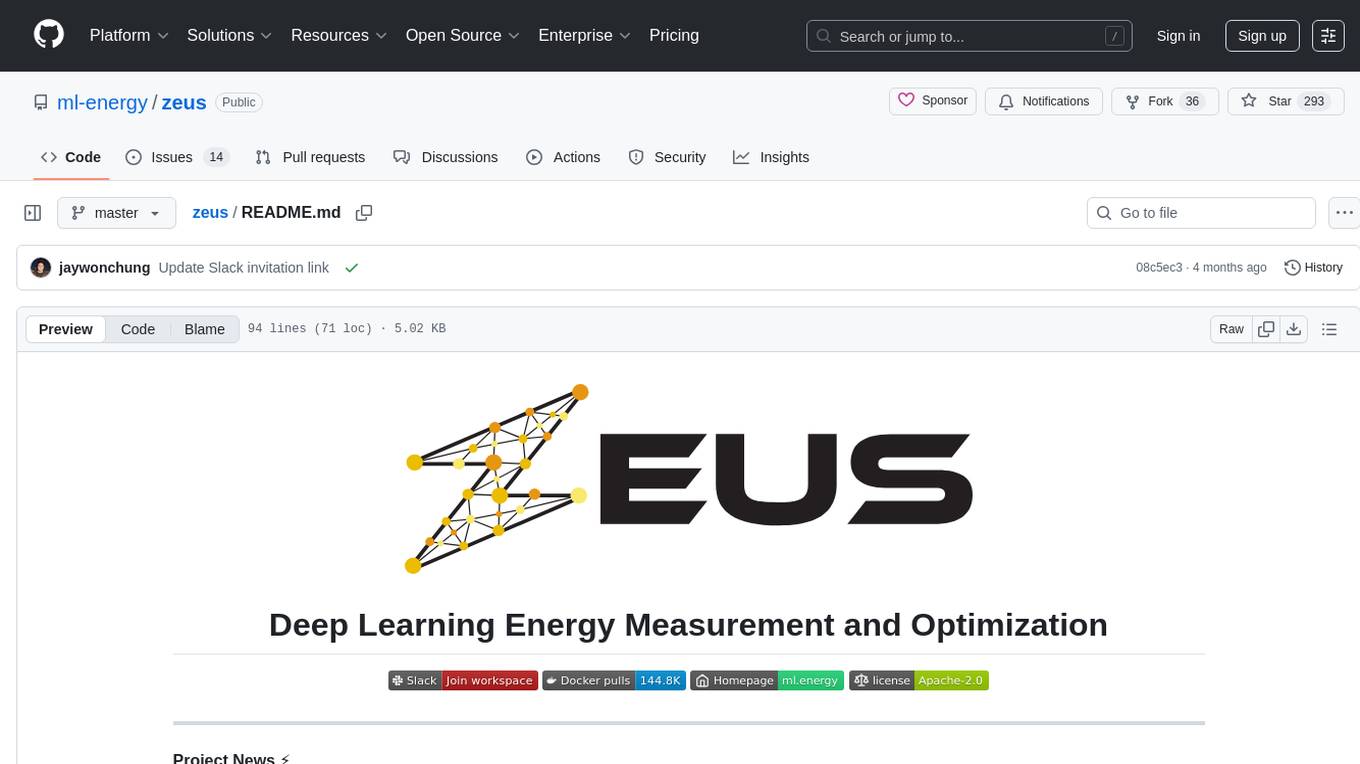Click the GitHub logo icon
Viewport: 1360px width, 764px height.
49,35
